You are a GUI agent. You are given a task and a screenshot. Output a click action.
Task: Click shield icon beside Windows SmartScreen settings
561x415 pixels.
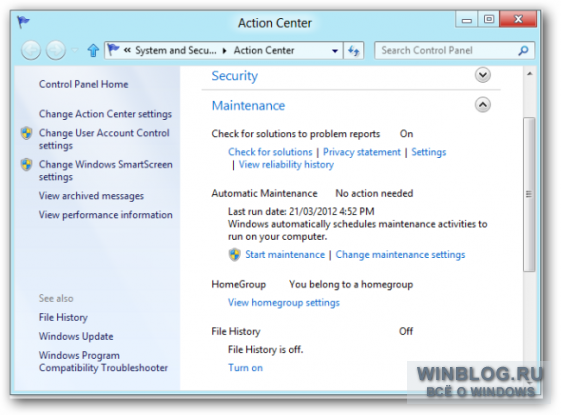[26, 165]
